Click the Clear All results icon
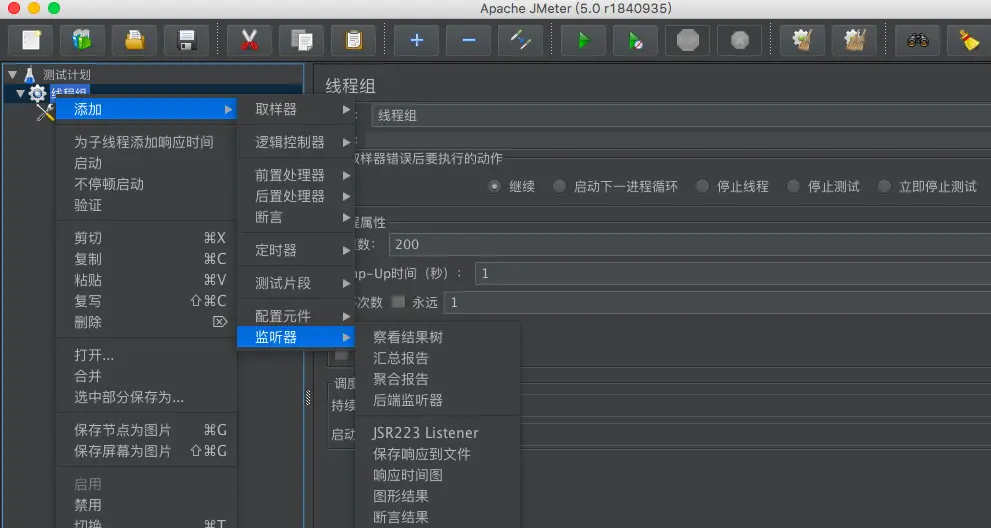 (854, 40)
